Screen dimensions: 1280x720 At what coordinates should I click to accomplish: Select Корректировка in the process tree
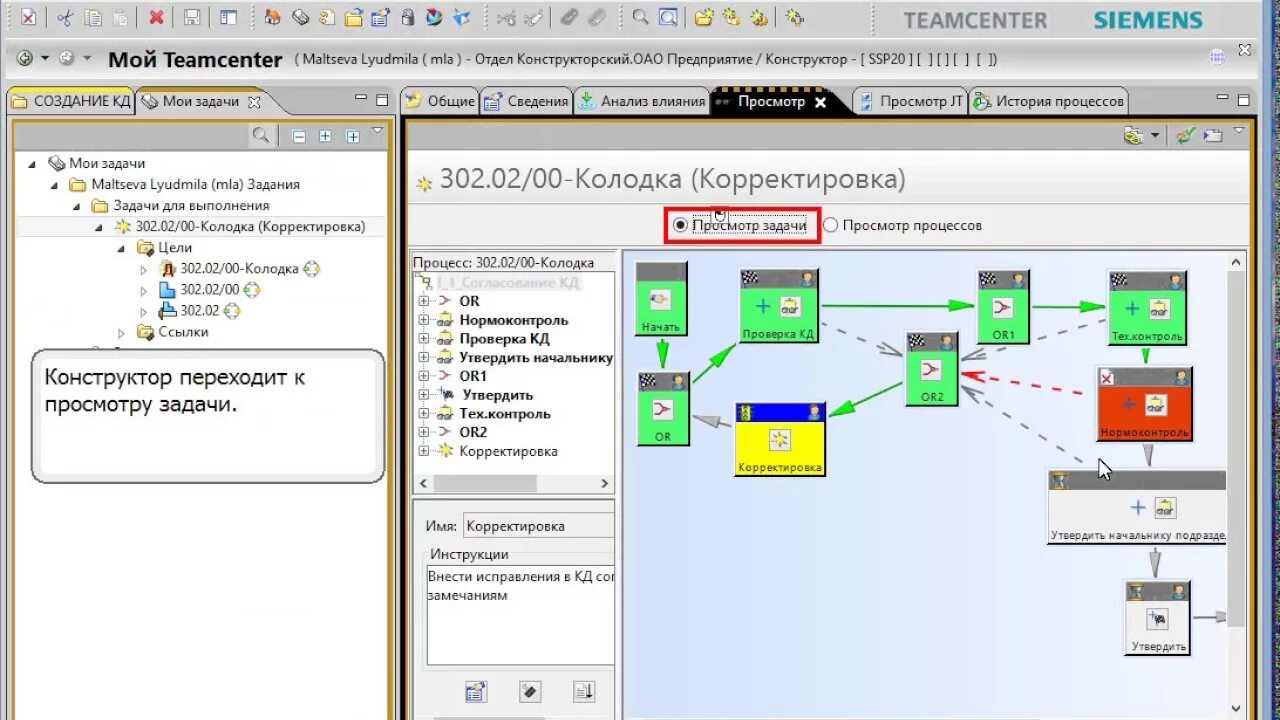[508, 451]
